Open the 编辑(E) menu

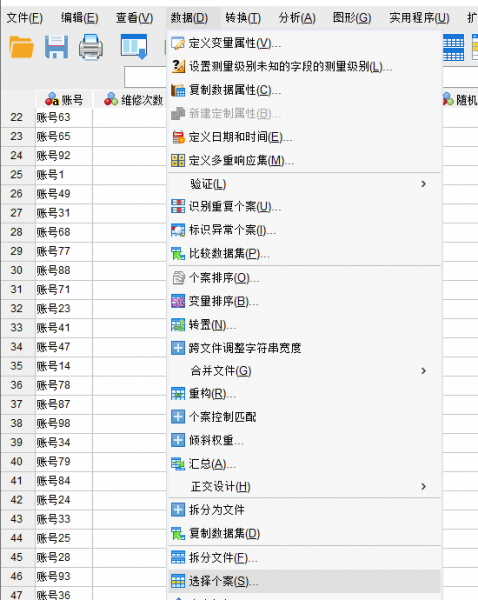click(x=80, y=18)
